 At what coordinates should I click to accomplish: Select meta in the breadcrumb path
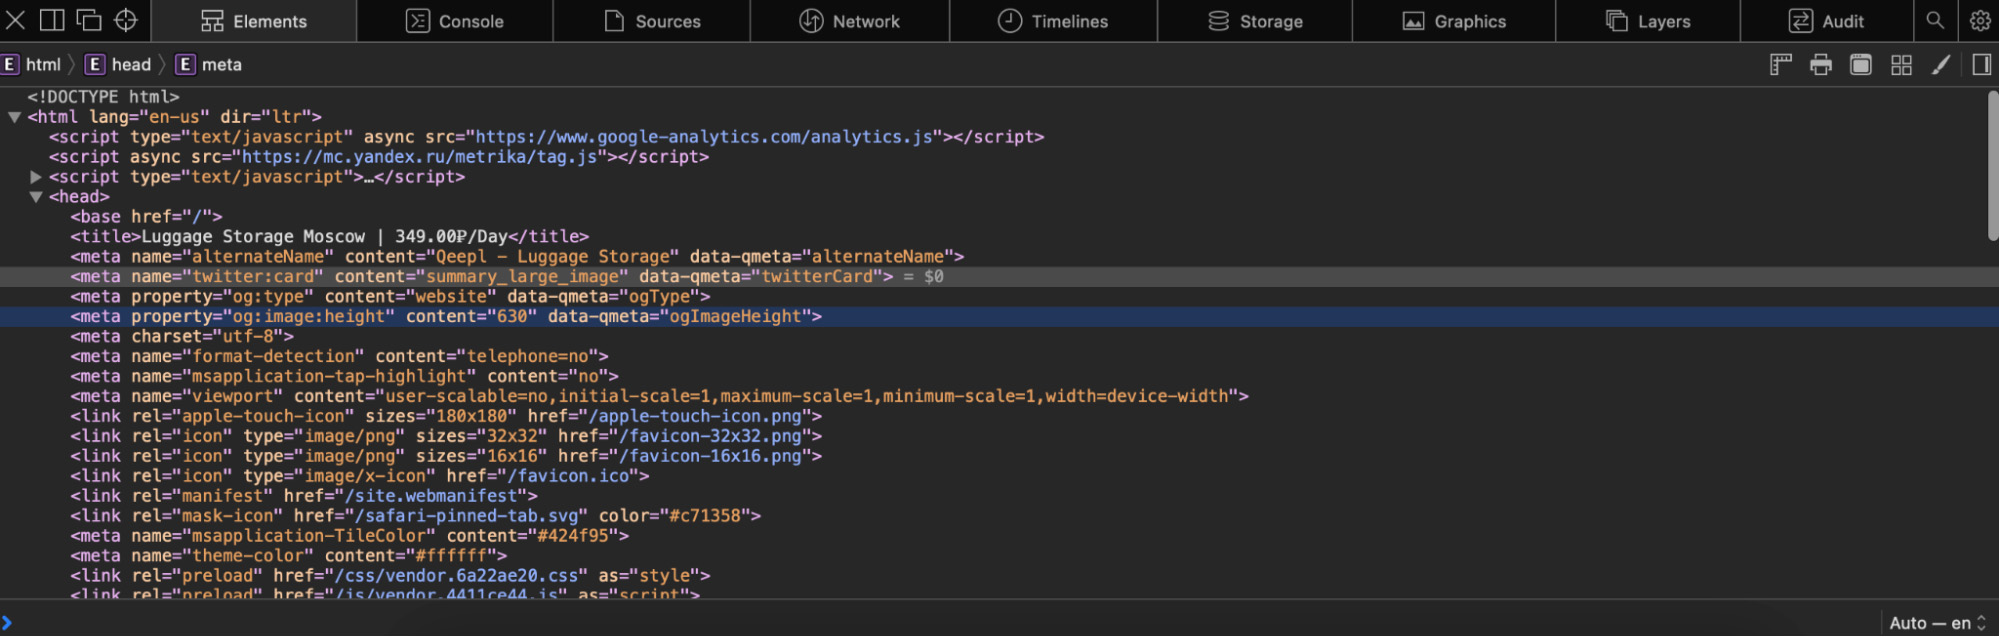209,65
